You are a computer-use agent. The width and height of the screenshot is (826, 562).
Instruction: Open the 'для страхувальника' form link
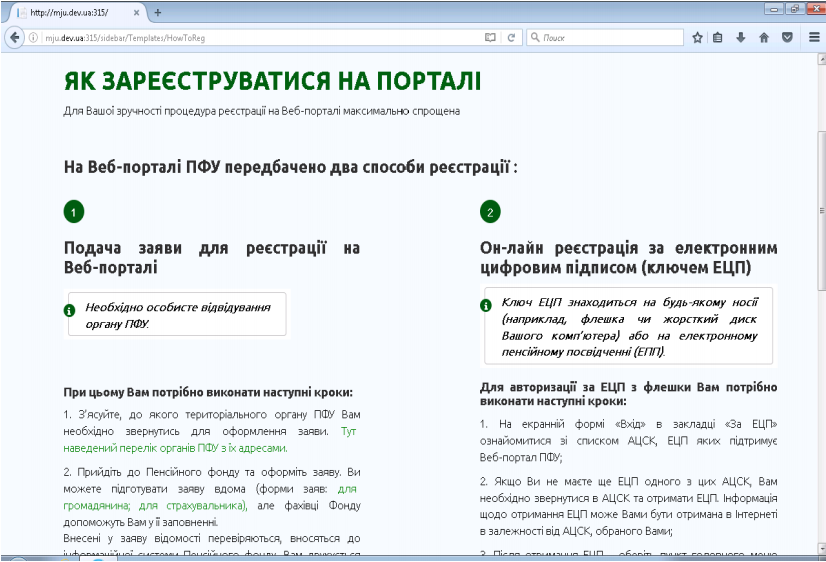coord(193,506)
